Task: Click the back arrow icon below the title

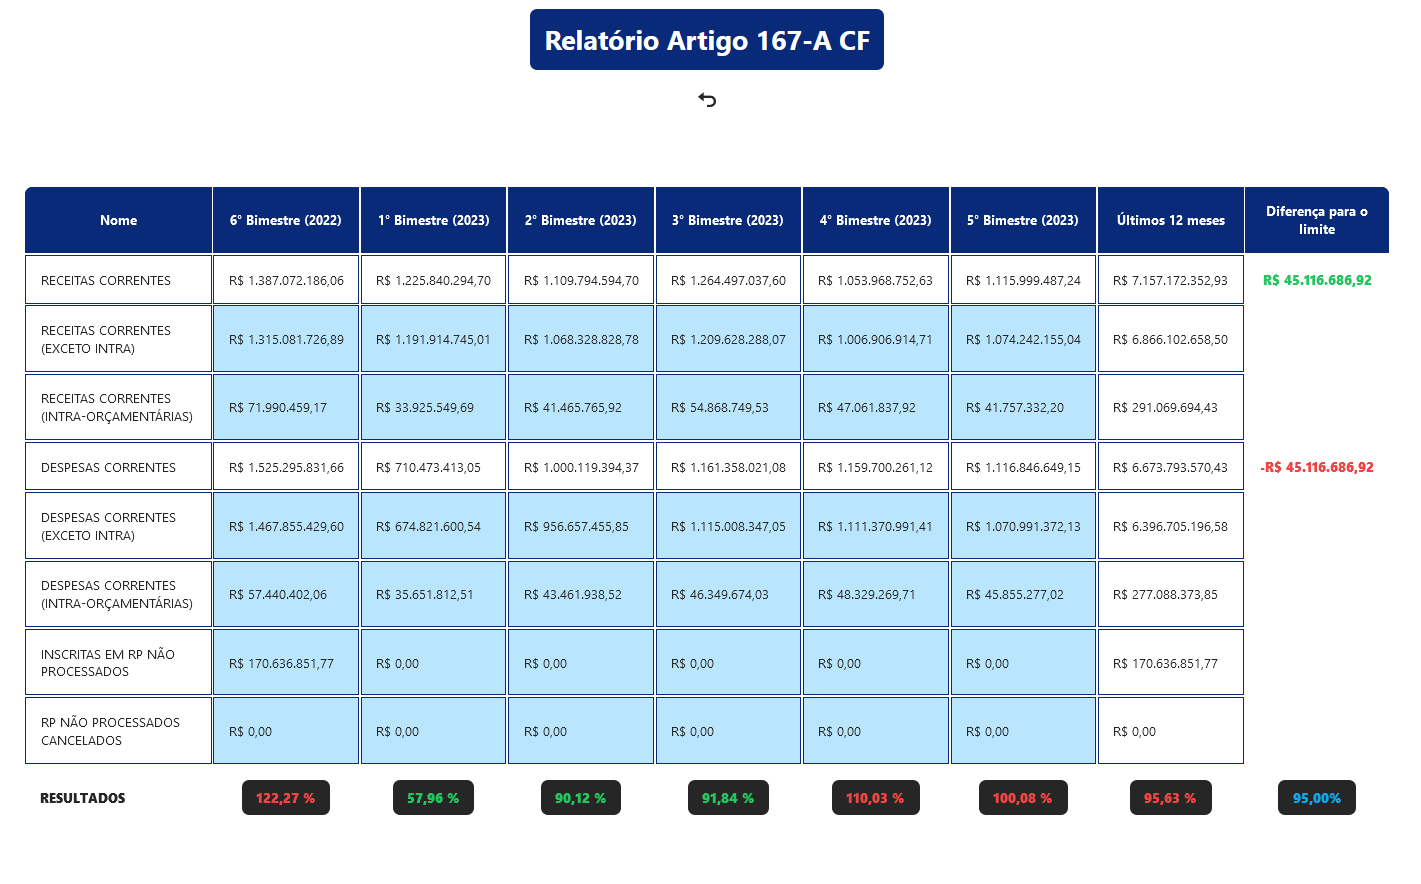Action: click(x=707, y=100)
